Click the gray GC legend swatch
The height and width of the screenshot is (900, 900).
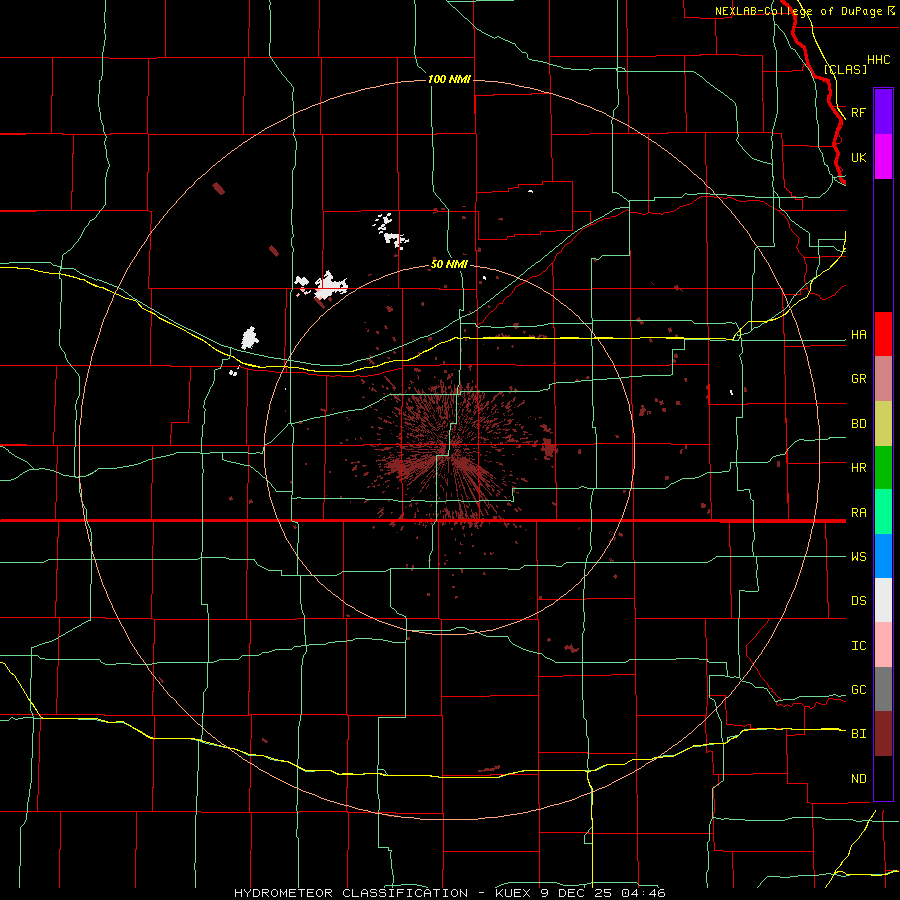pos(883,689)
